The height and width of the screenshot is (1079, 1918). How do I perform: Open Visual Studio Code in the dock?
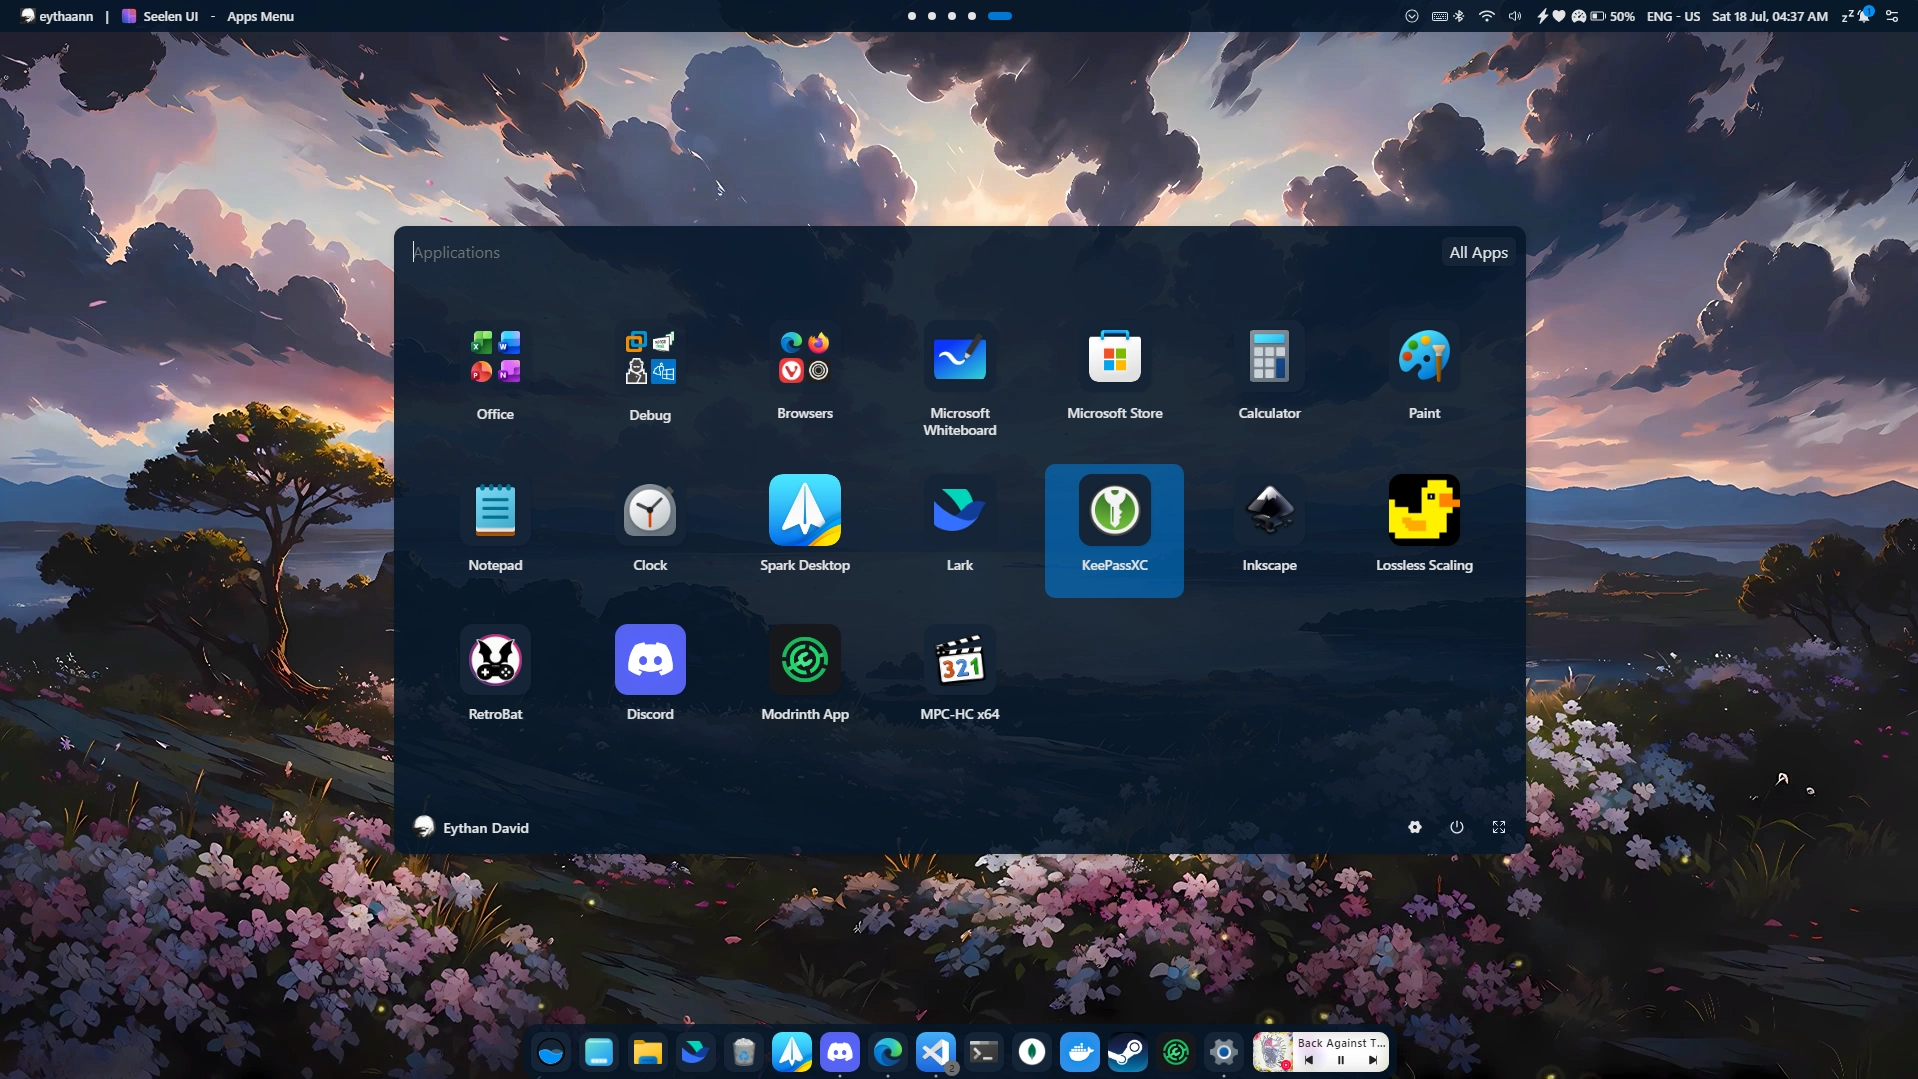tap(936, 1052)
